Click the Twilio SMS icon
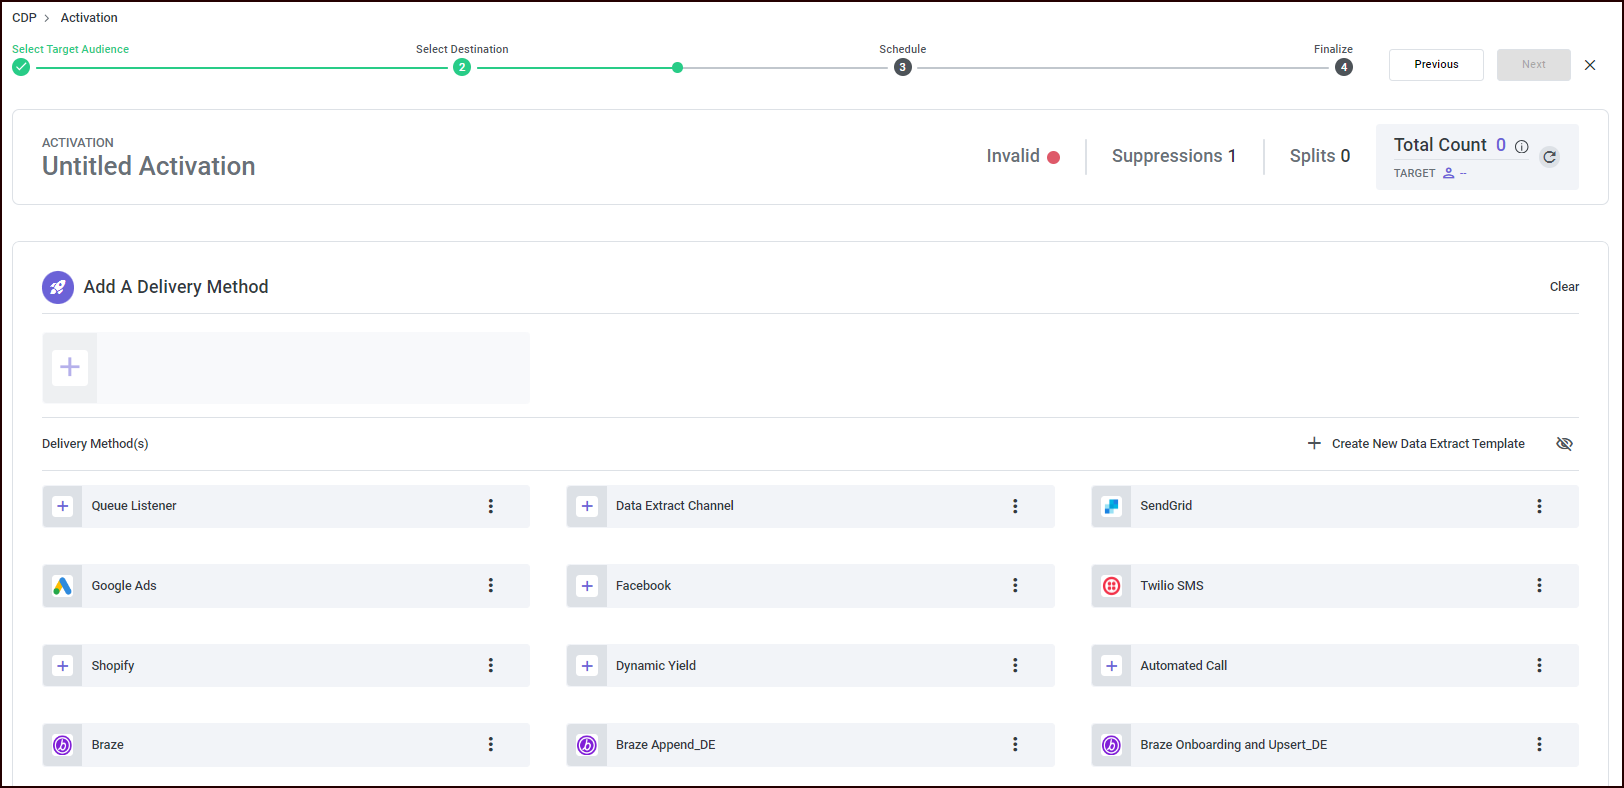Viewport: 1624px width, 788px height. pos(1111,586)
